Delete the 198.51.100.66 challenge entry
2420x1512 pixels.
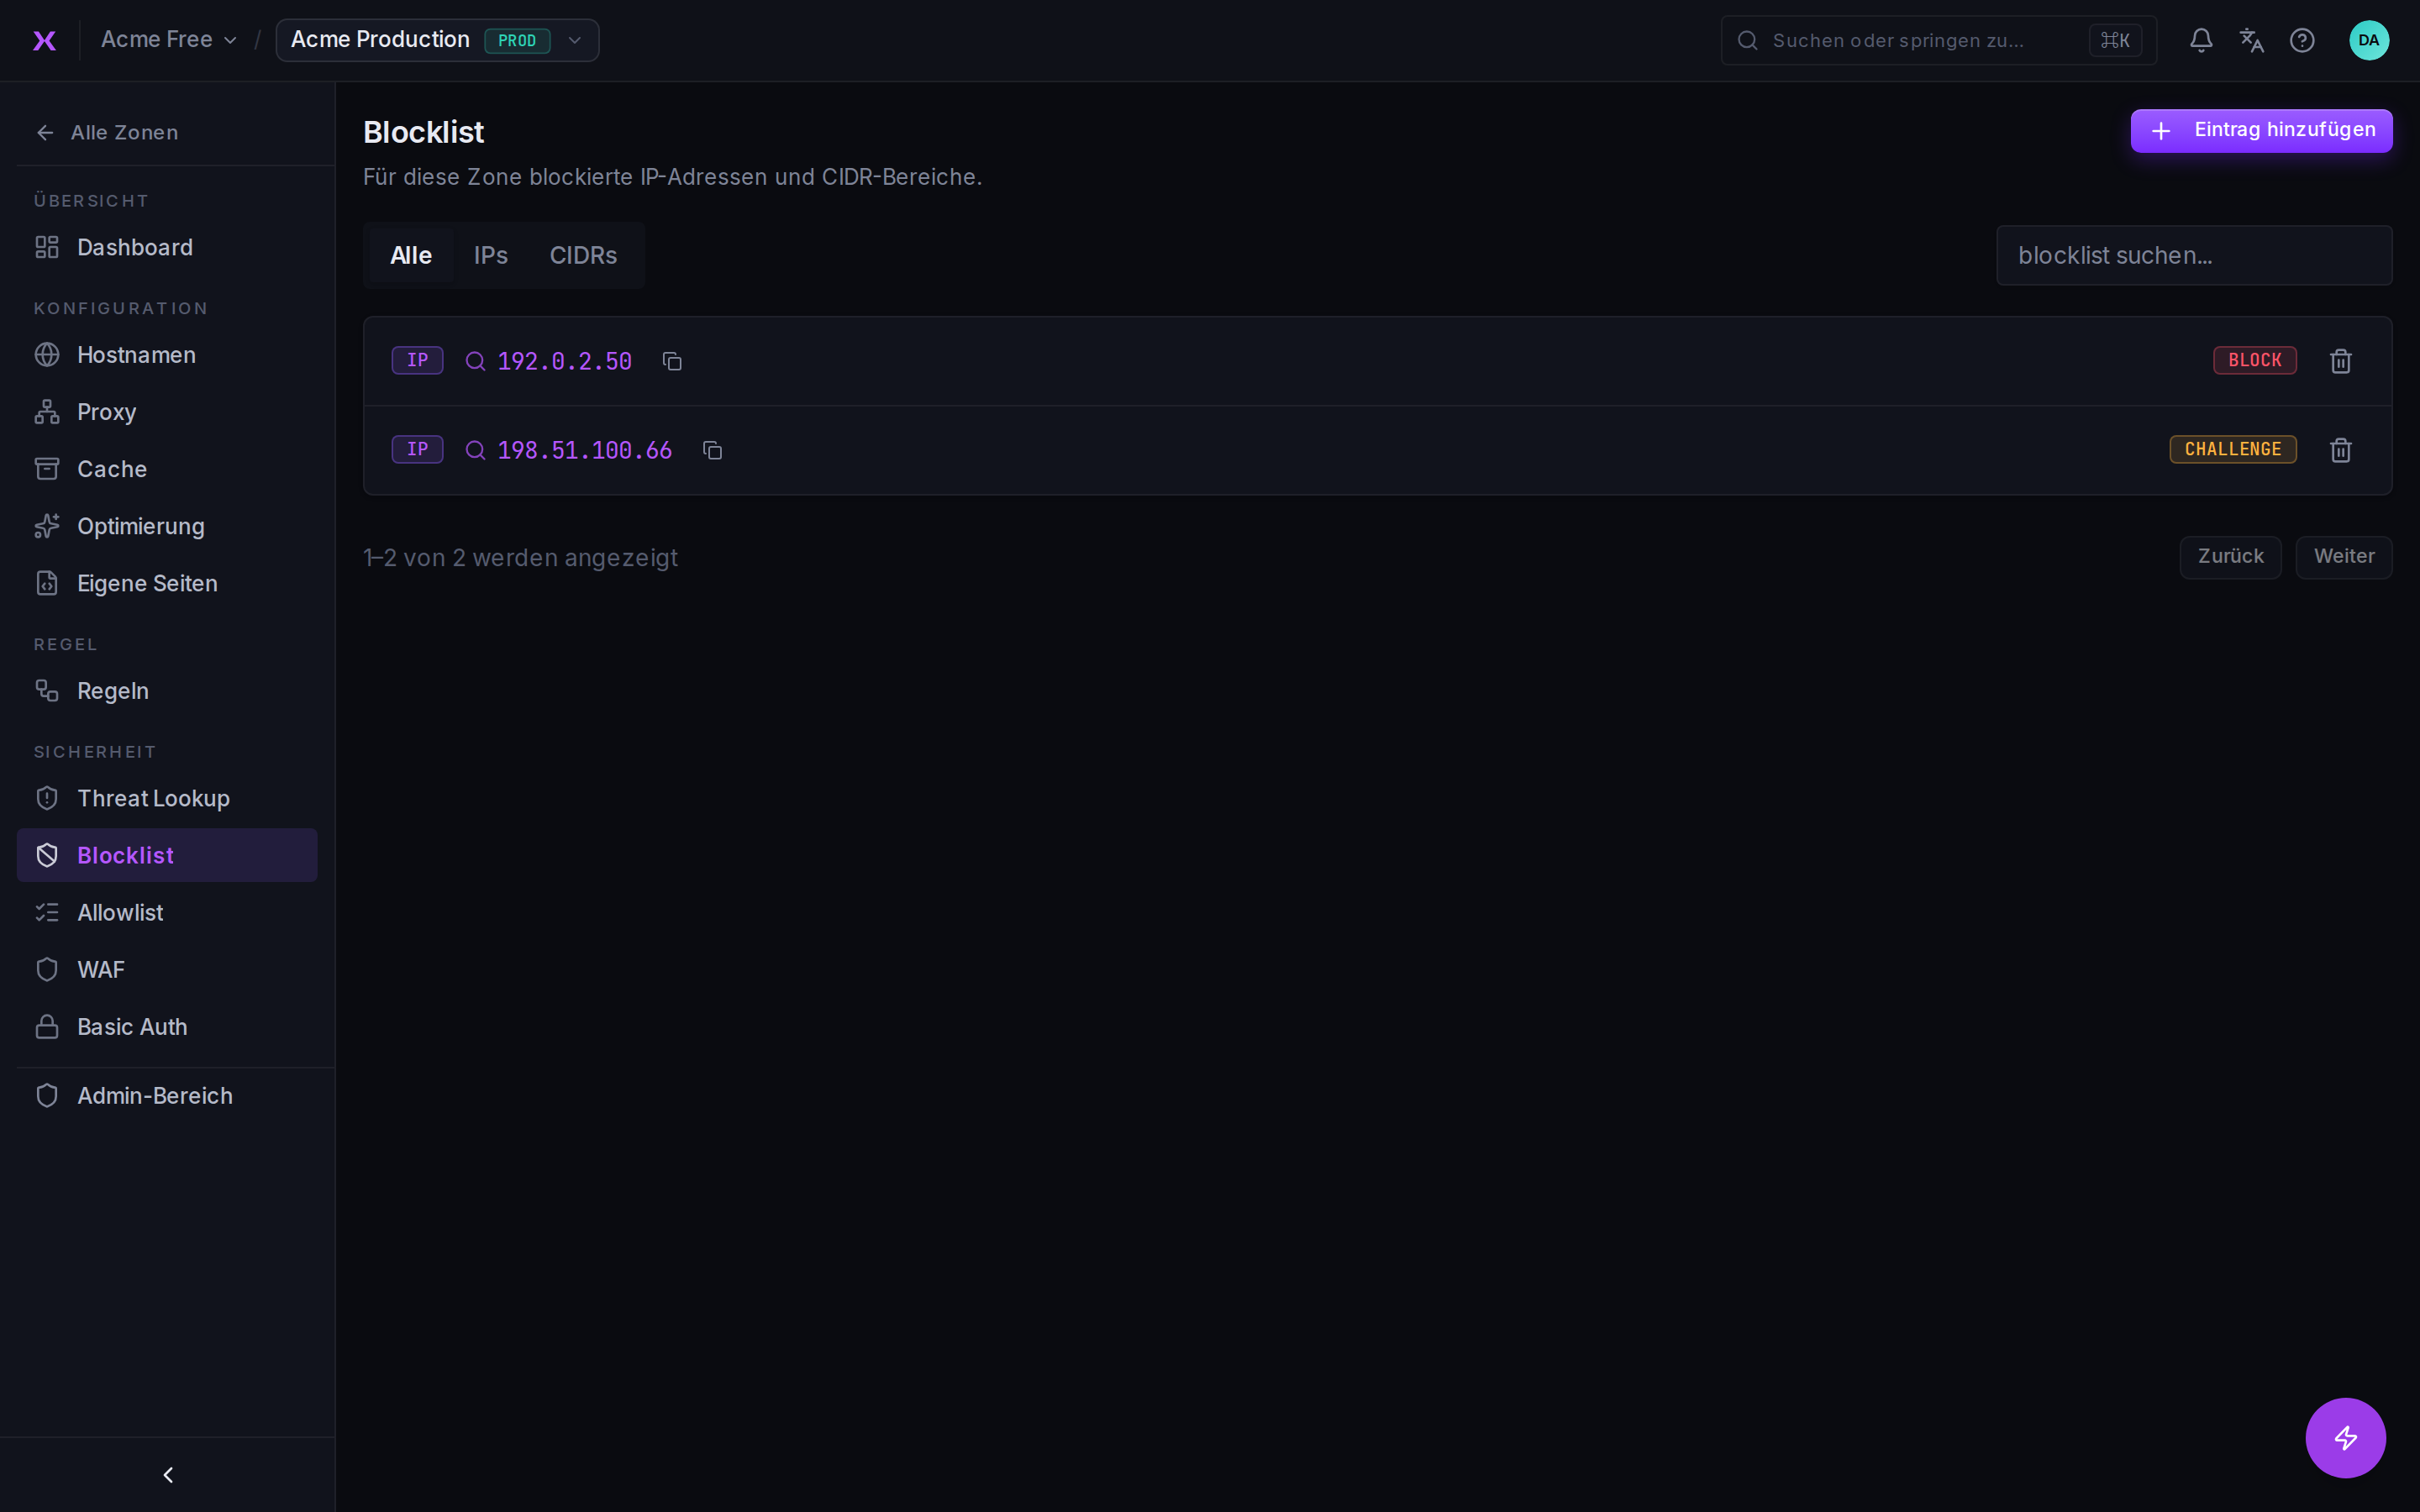[2341, 450]
